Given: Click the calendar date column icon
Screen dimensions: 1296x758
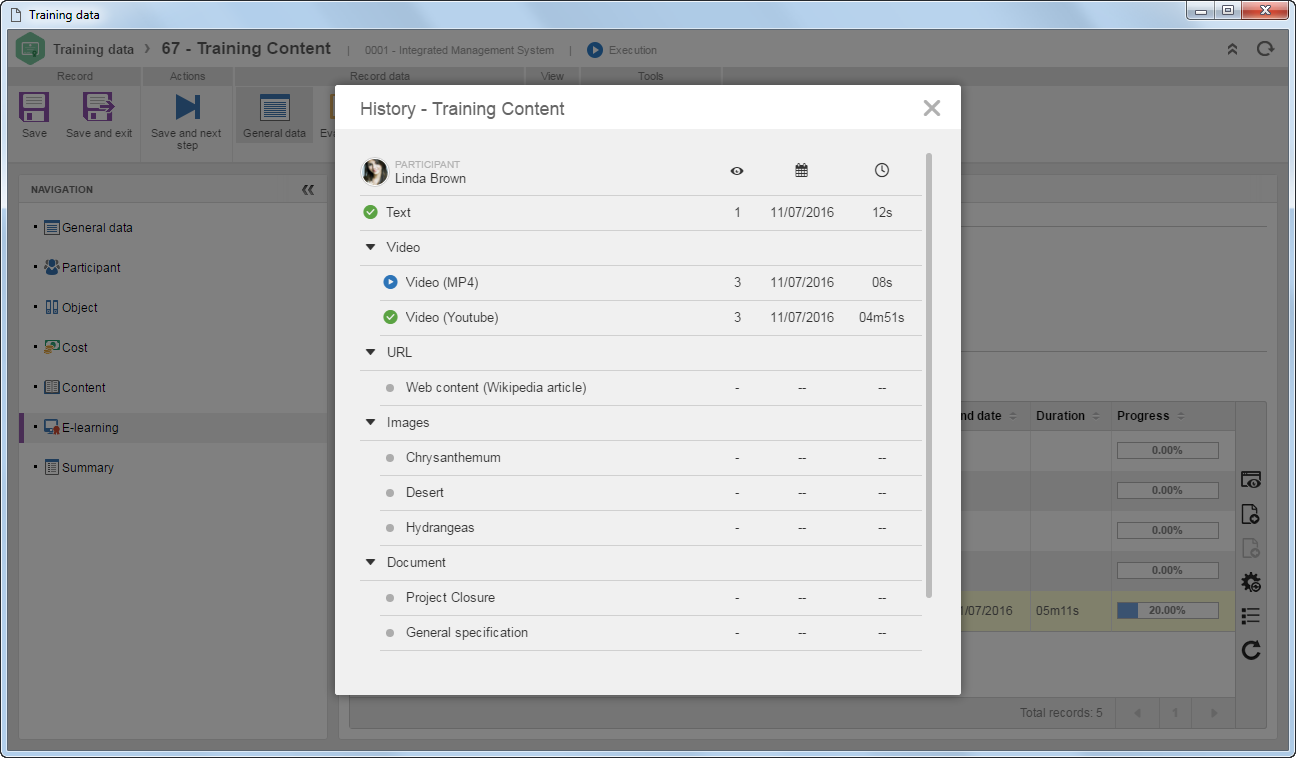Looking at the screenshot, I should pos(802,171).
